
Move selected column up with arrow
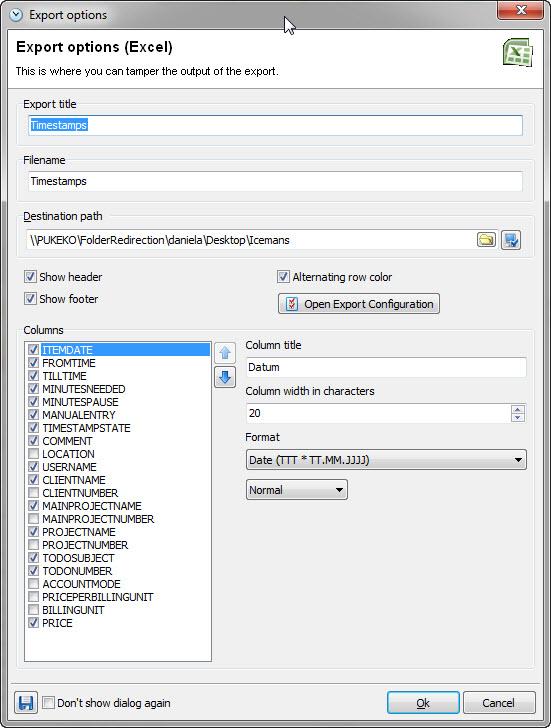(x=225, y=353)
